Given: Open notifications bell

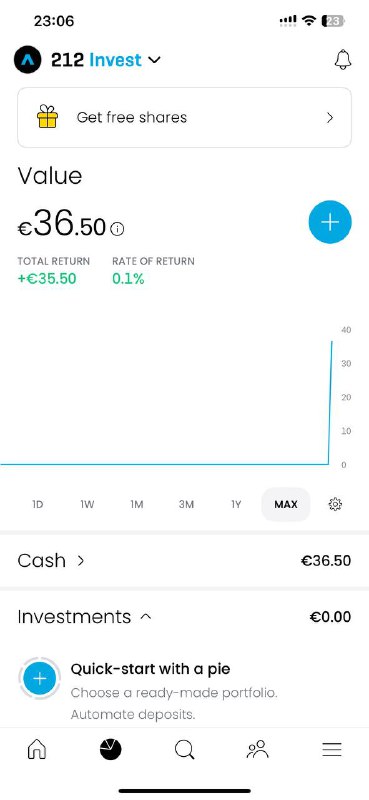Looking at the screenshot, I should [x=343, y=60].
